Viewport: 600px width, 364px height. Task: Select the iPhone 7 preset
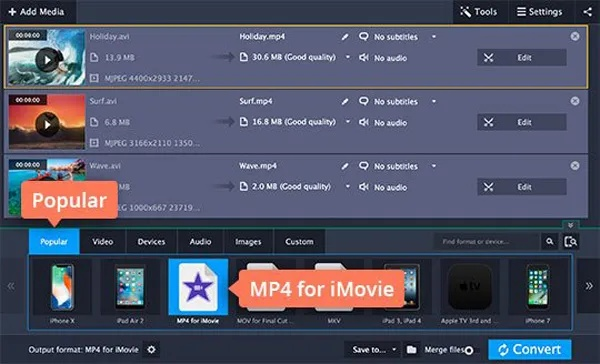click(x=538, y=292)
